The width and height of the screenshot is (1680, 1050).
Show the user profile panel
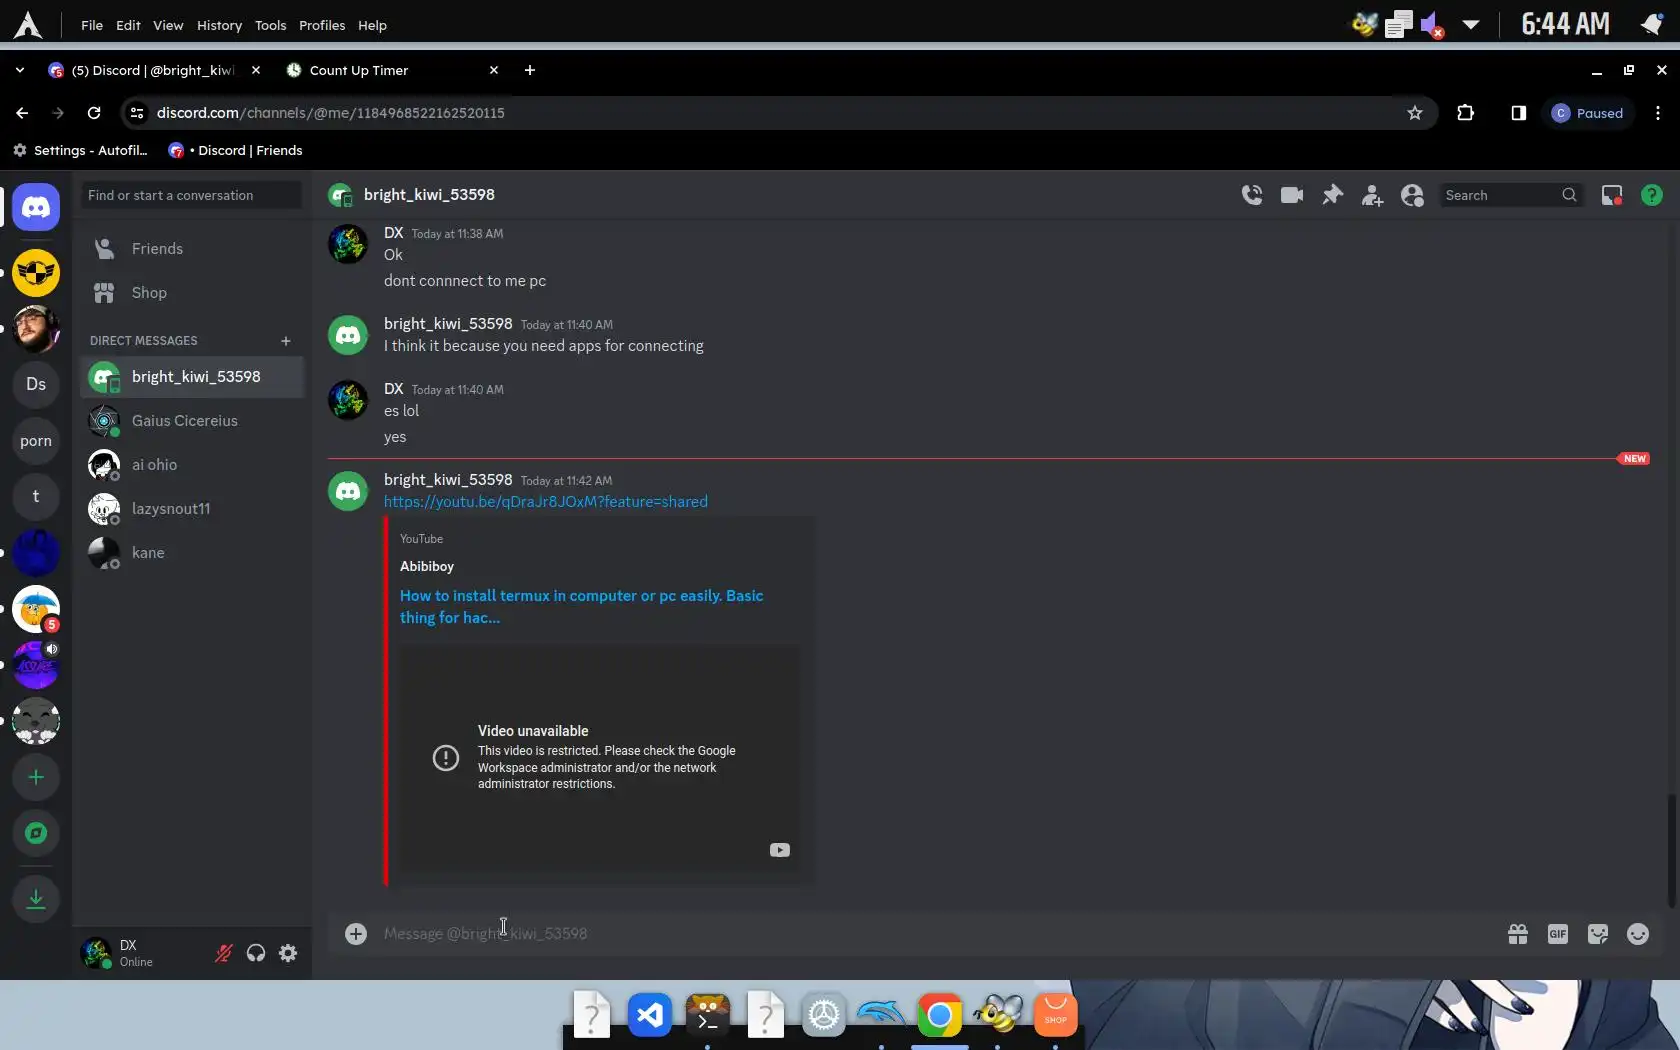pyautogui.click(x=1412, y=195)
